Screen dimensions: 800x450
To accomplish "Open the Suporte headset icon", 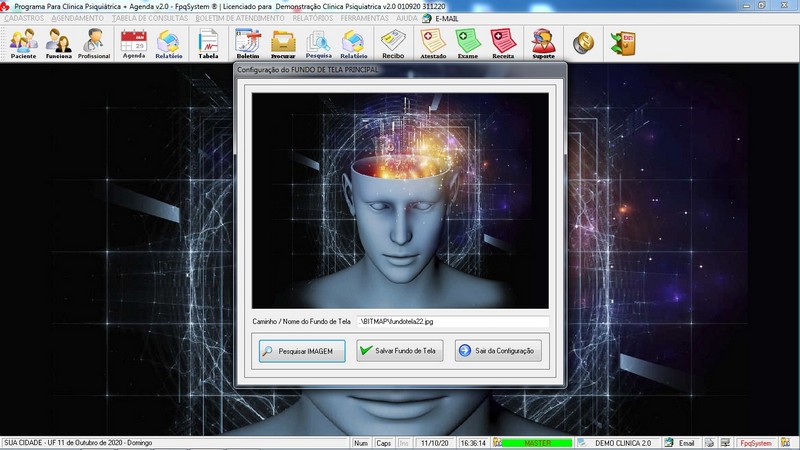I will 543,44.
